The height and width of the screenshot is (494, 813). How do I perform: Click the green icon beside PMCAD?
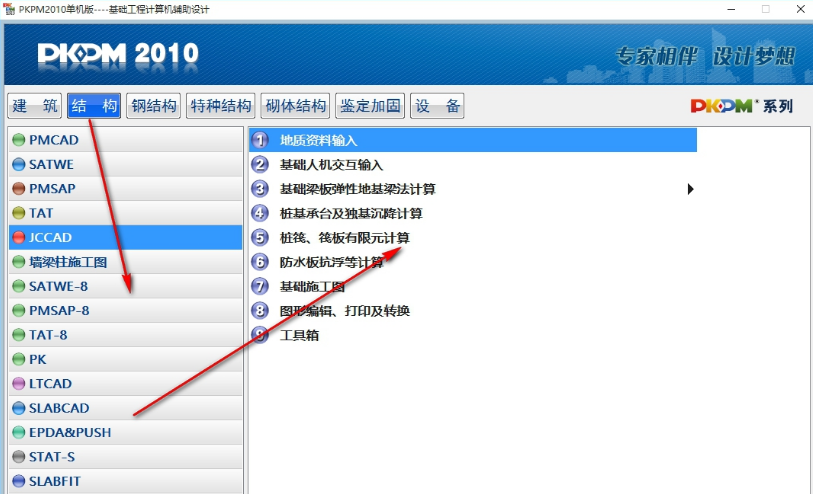tap(19, 140)
